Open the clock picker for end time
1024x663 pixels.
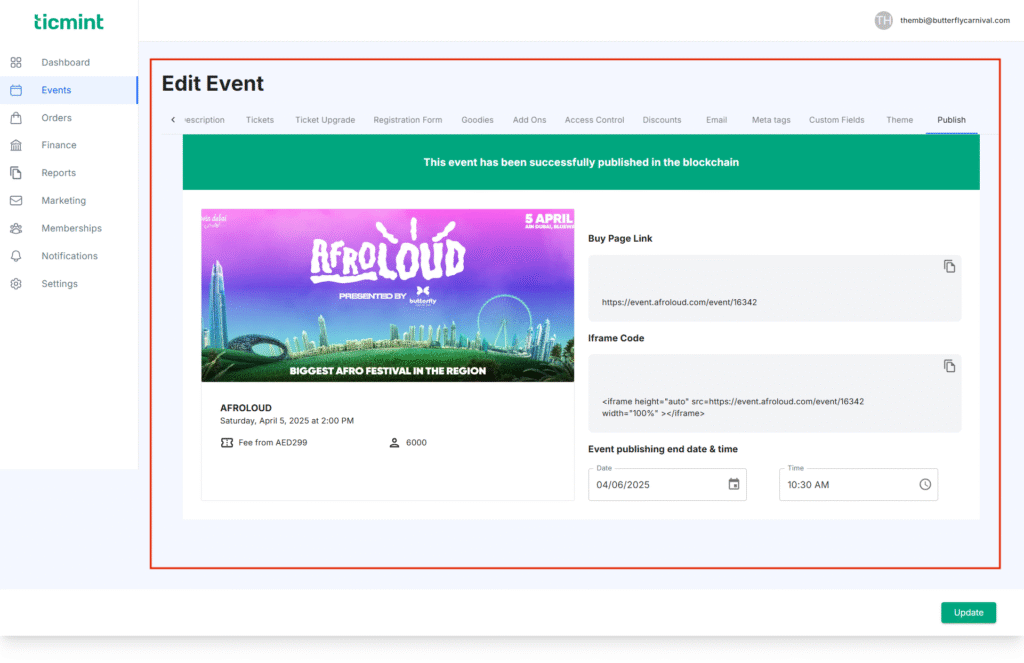(925, 484)
